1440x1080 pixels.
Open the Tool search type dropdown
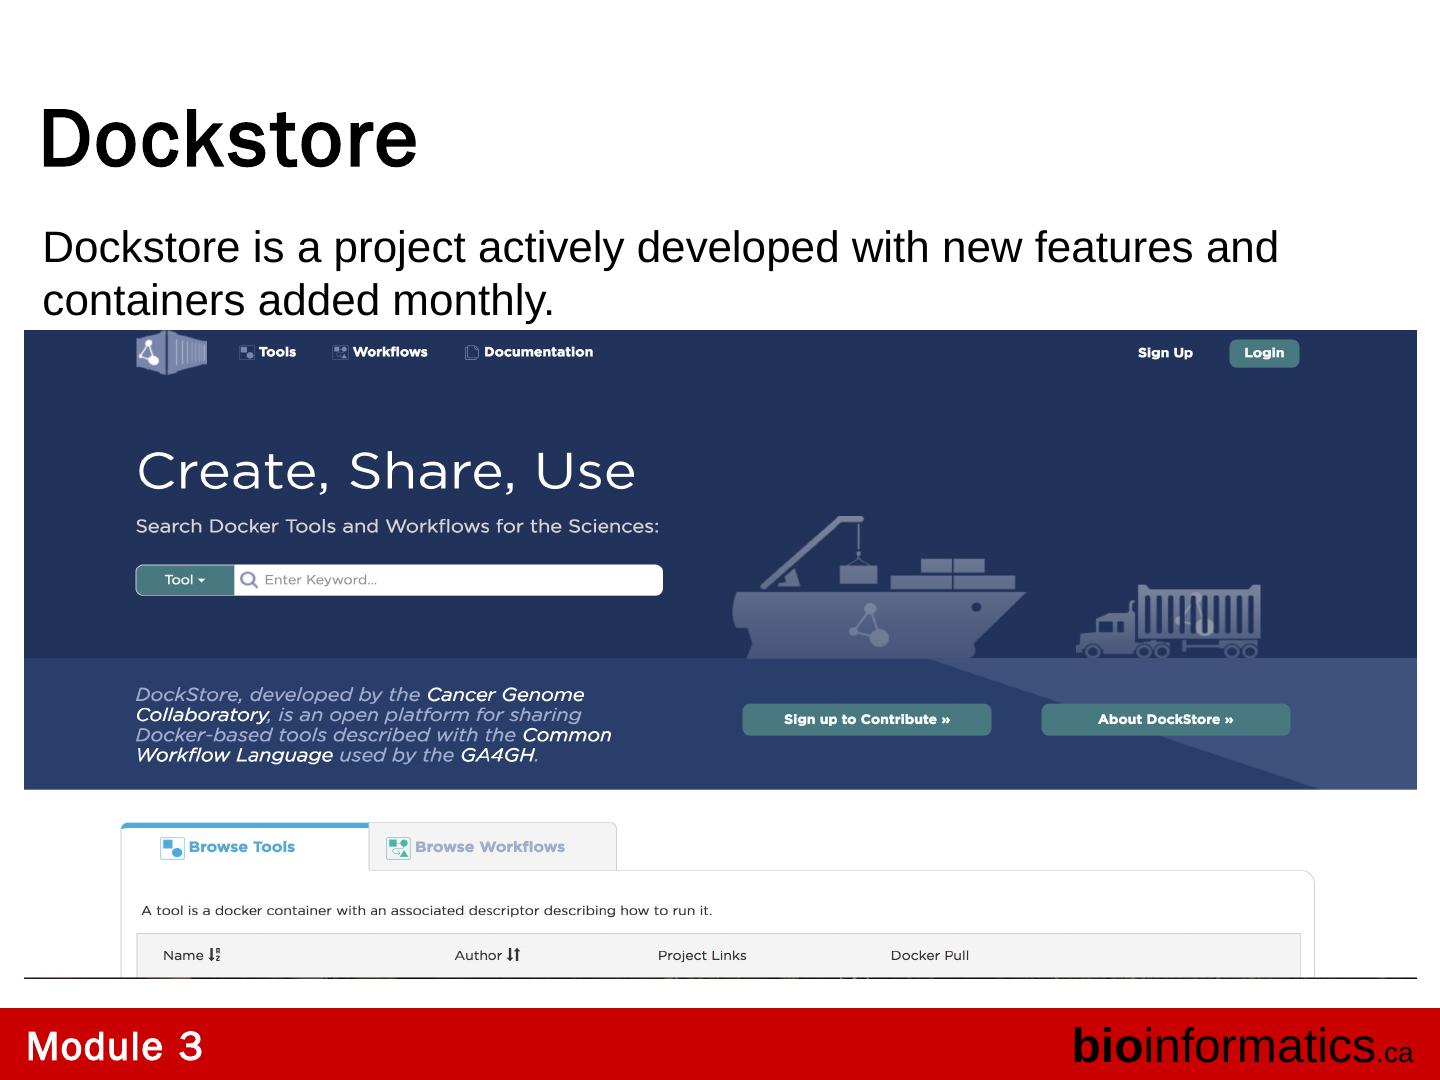tap(185, 581)
